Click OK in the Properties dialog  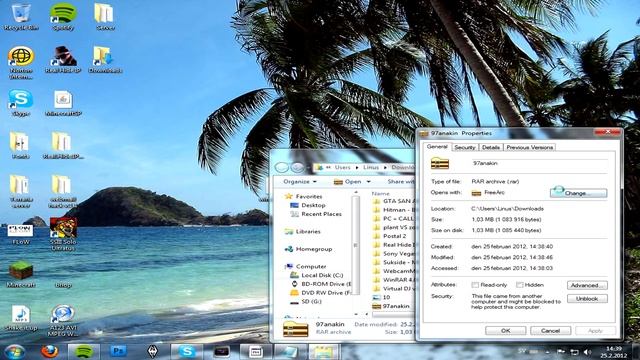pyautogui.click(x=505, y=331)
